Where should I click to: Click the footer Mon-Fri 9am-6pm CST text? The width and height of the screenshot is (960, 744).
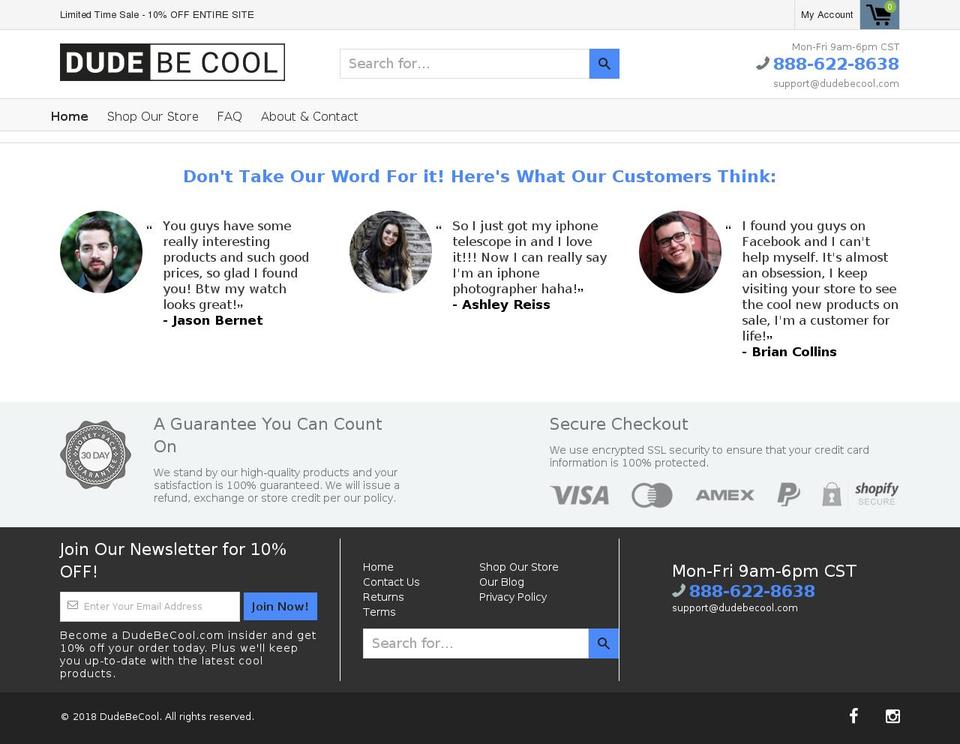(764, 571)
